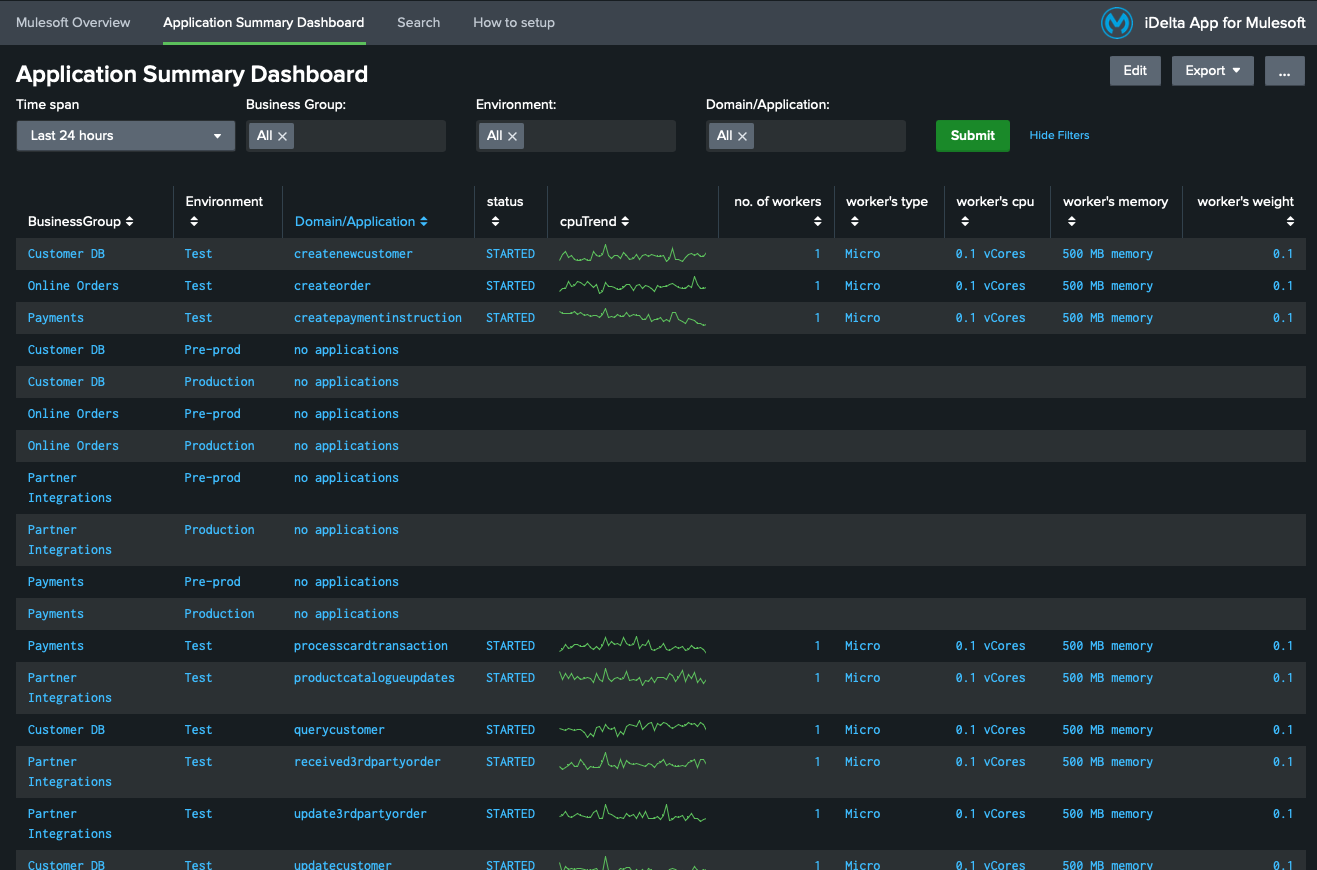The width and height of the screenshot is (1317, 870).
Task: Sort by worker's weight sort icon
Action: click(x=1290, y=222)
